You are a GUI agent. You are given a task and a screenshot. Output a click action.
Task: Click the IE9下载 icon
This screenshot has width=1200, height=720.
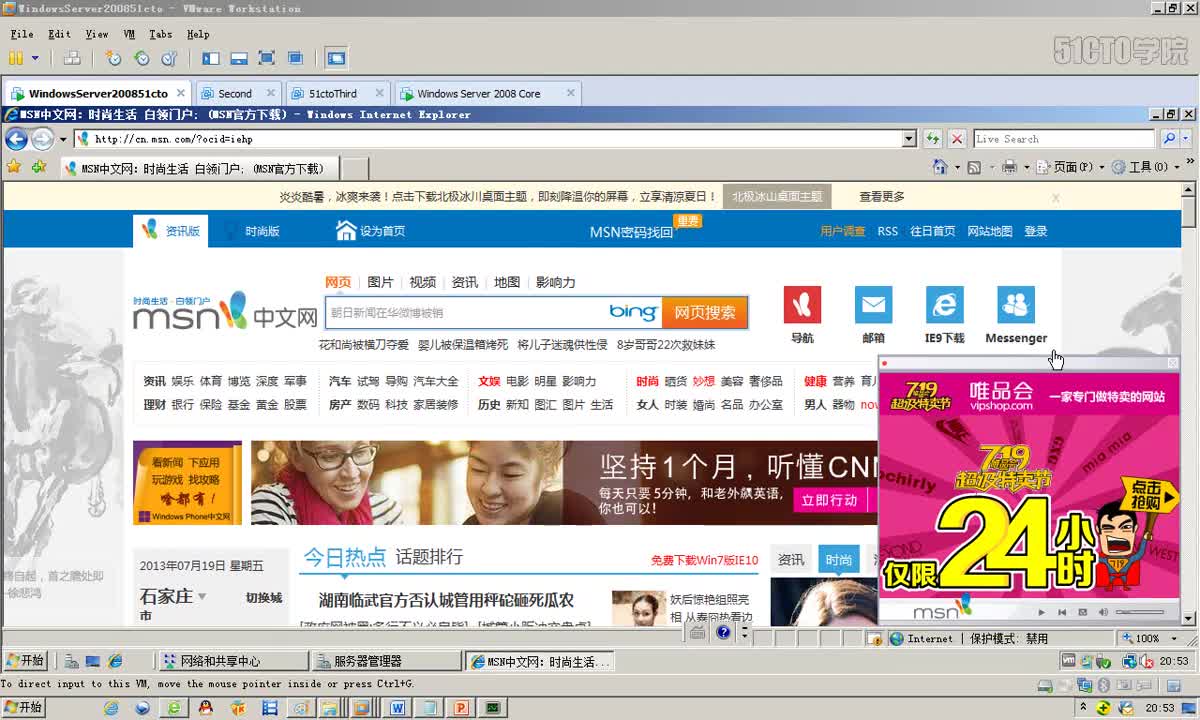(945, 305)
